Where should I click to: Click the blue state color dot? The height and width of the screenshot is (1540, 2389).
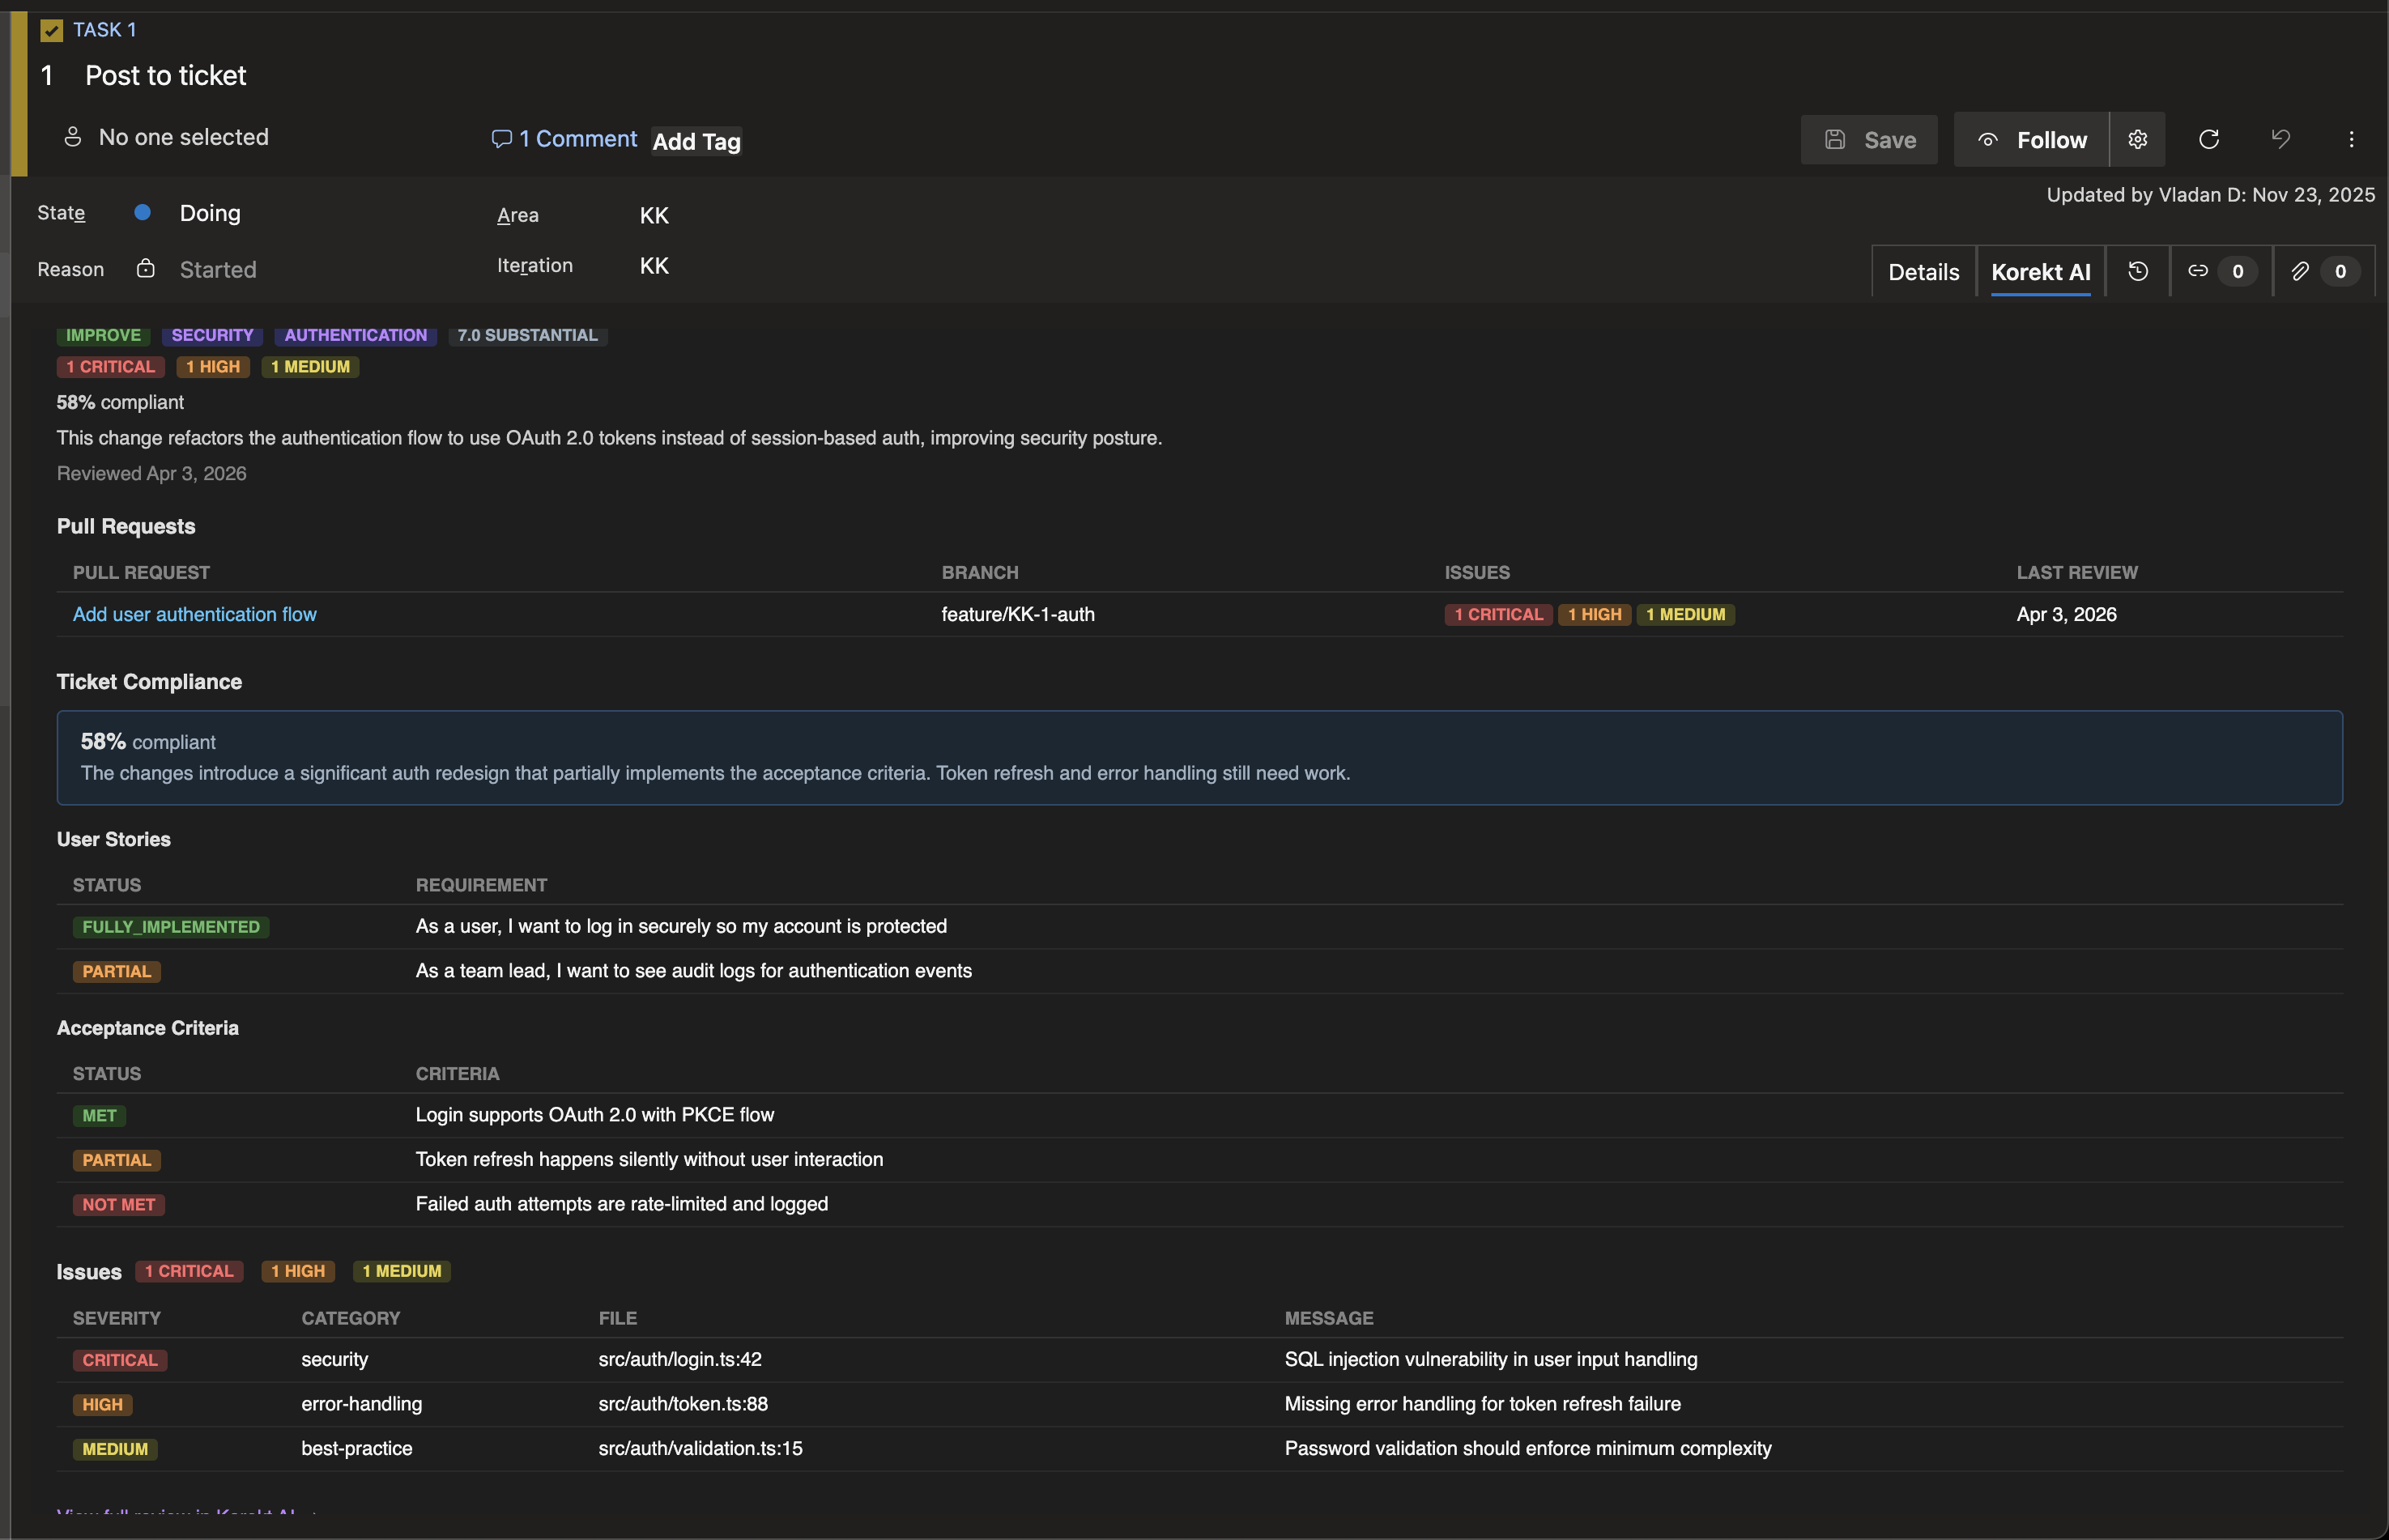point(142,212)
